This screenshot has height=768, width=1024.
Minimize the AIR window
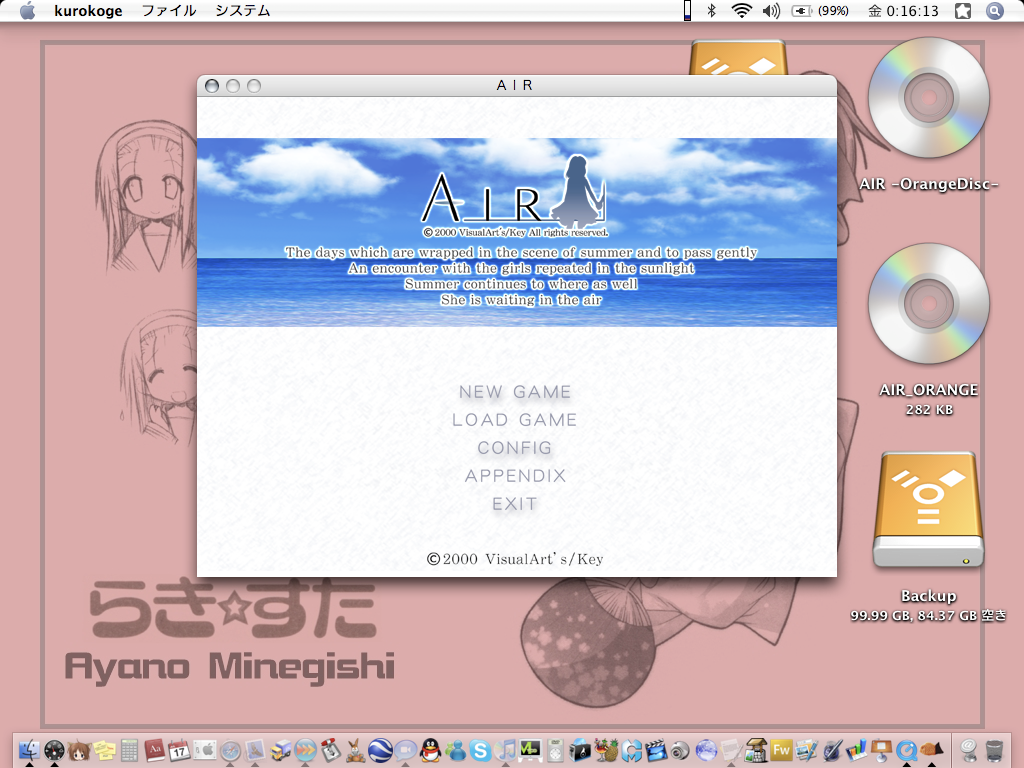coord(232,86)
